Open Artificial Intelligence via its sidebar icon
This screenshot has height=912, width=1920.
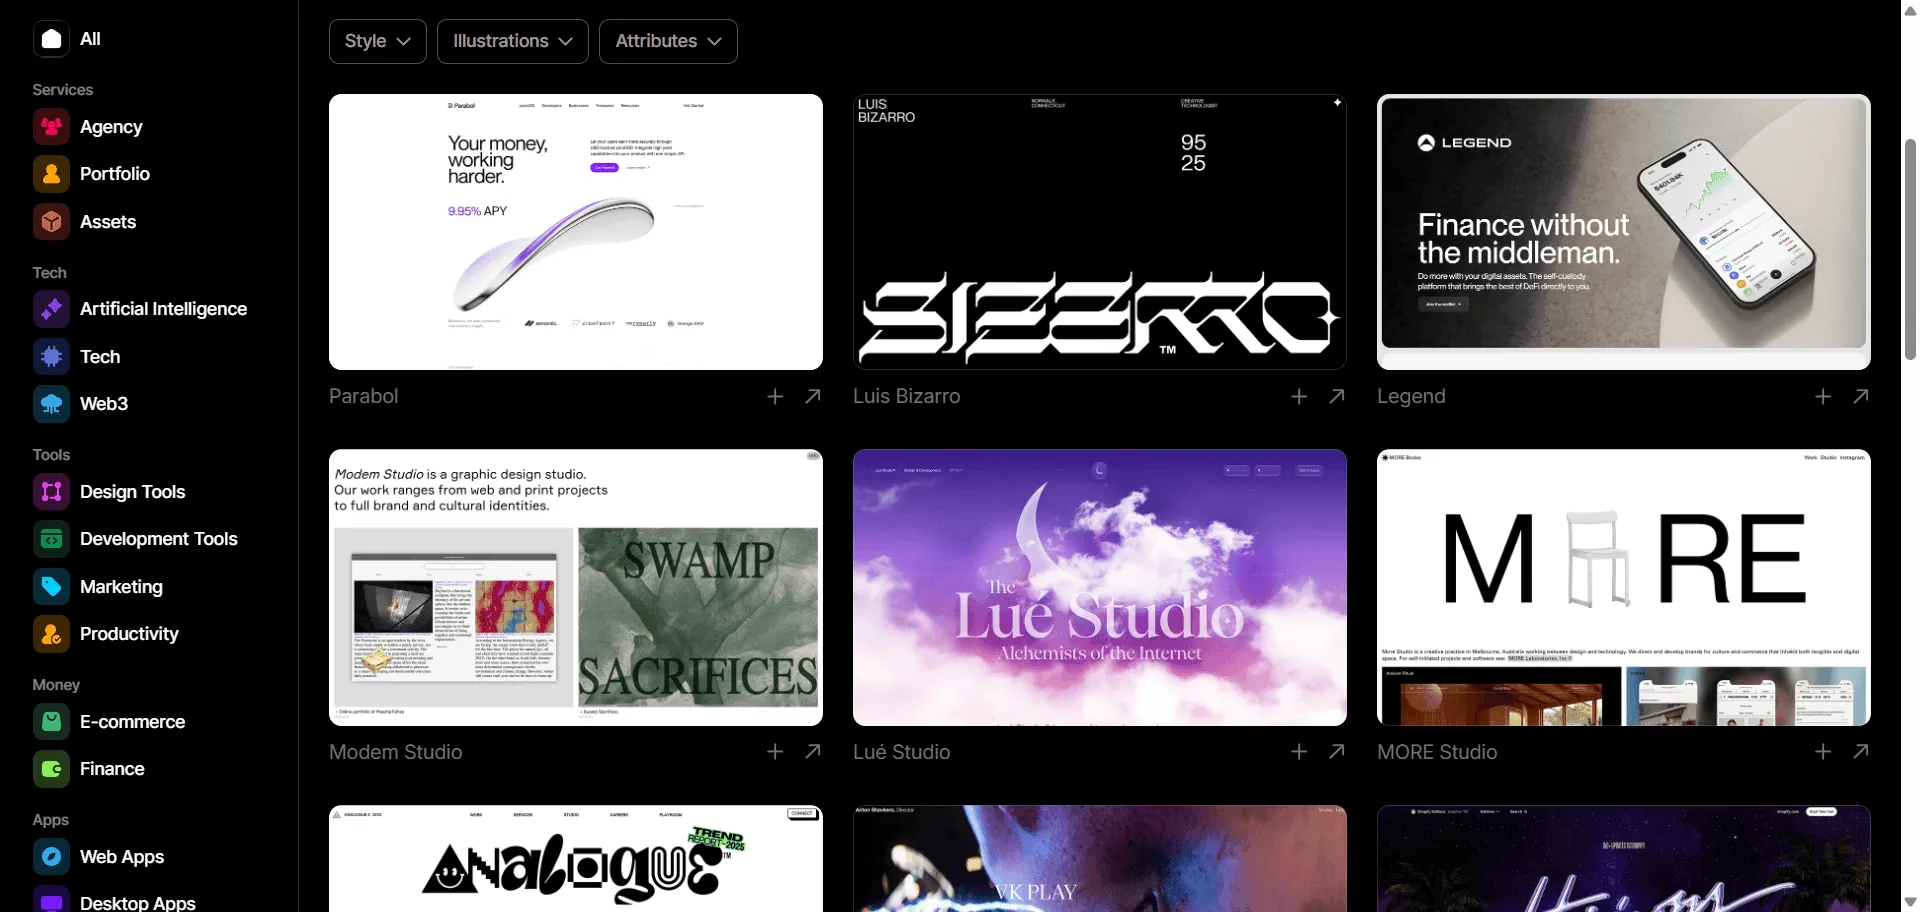point(51,309)
